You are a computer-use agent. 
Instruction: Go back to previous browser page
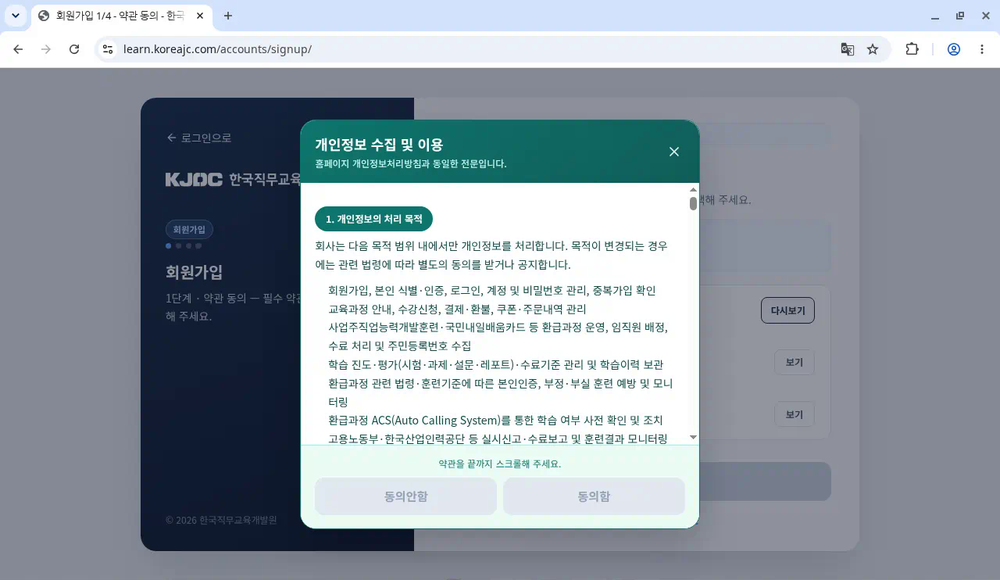(18, 49)
